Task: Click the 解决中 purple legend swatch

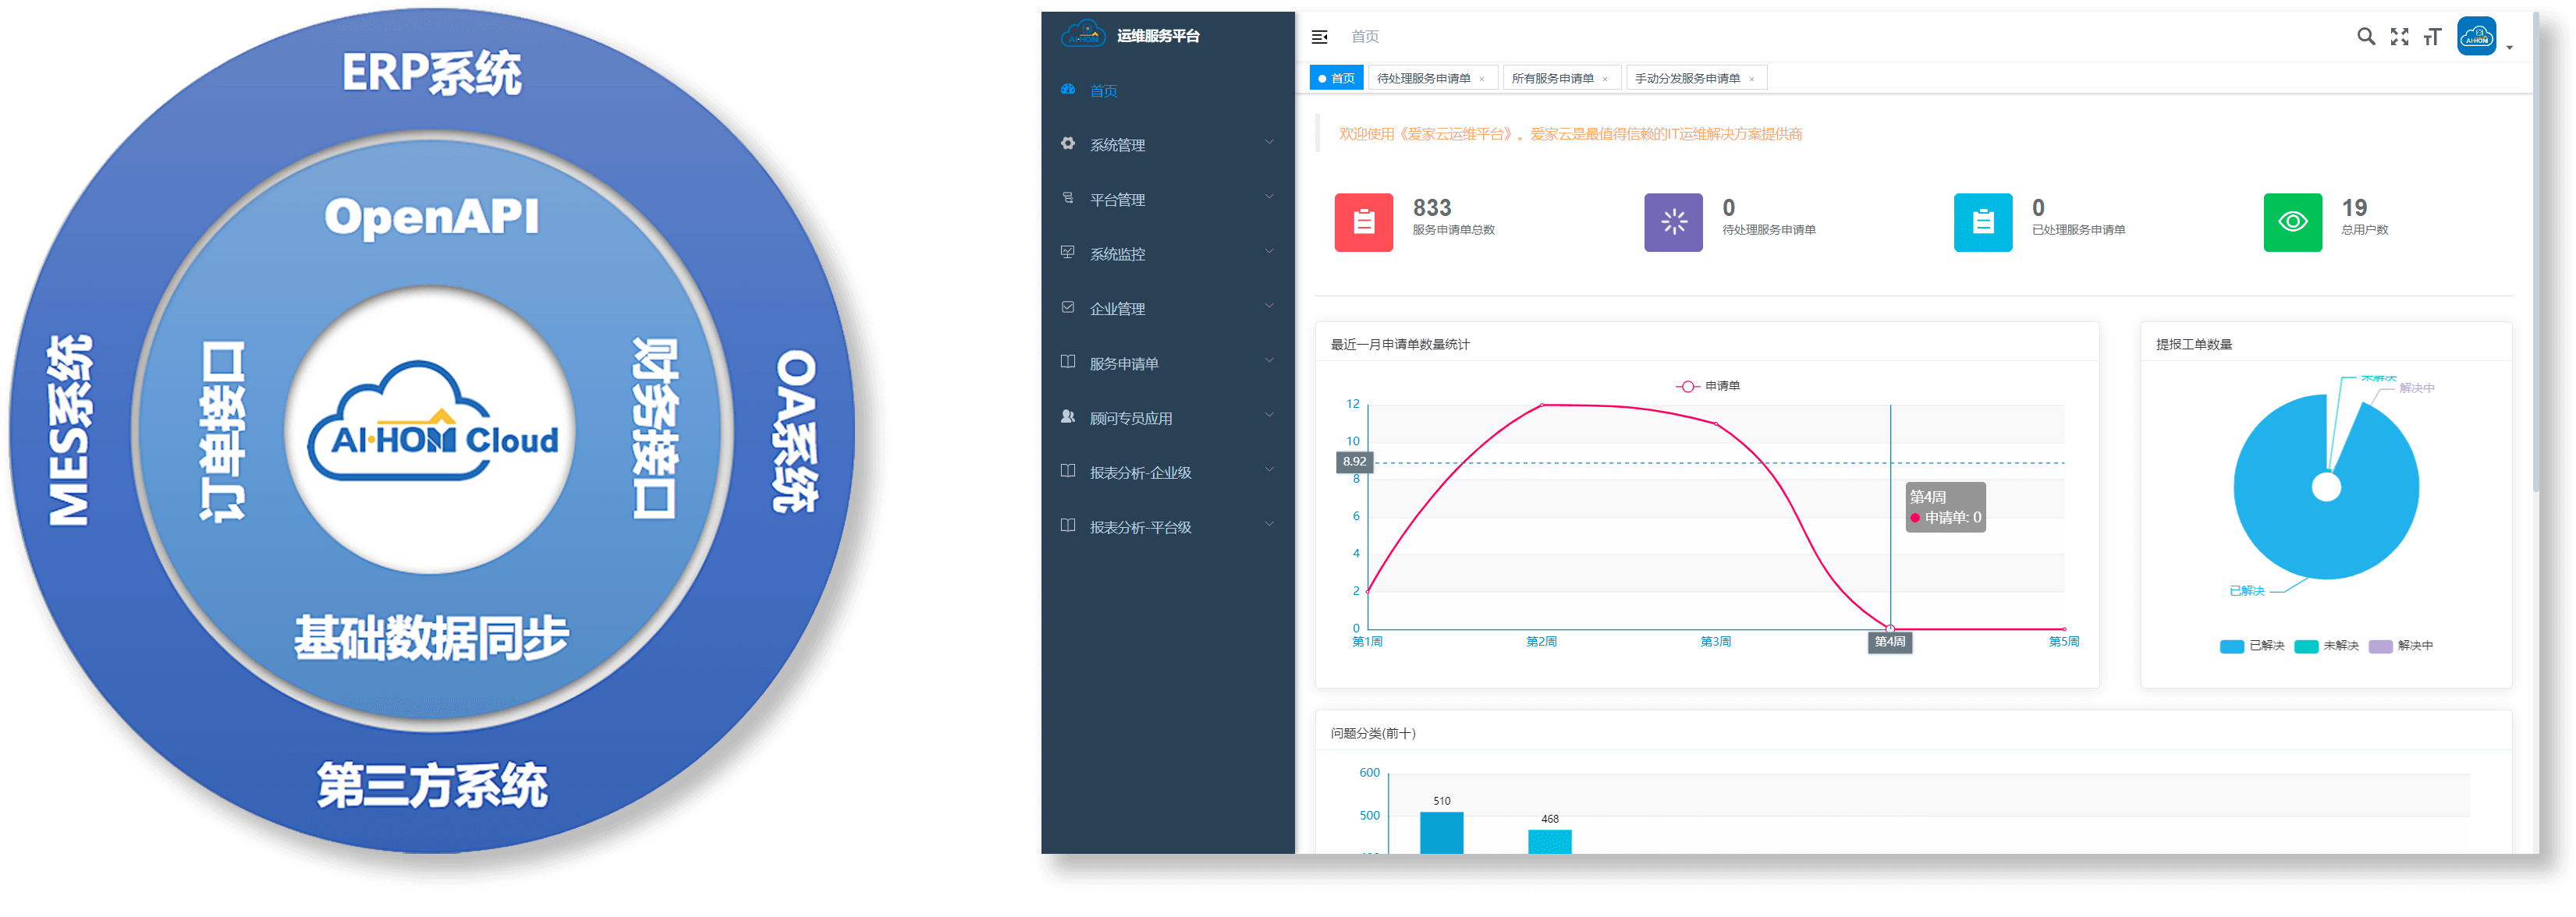Action: point(2380,646)
